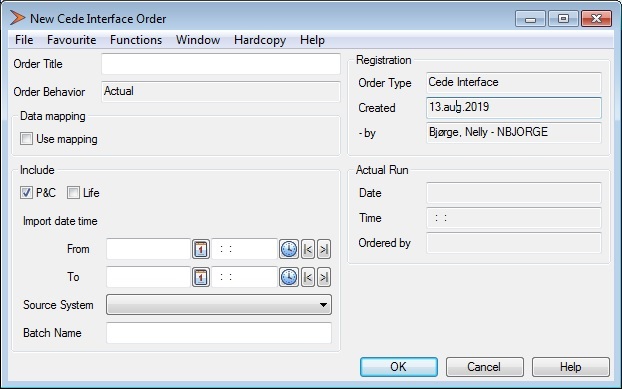Click the by field showing Bjørge, Nelly
The height and width of the screenshot is (389, 622).
click(514, 132)
